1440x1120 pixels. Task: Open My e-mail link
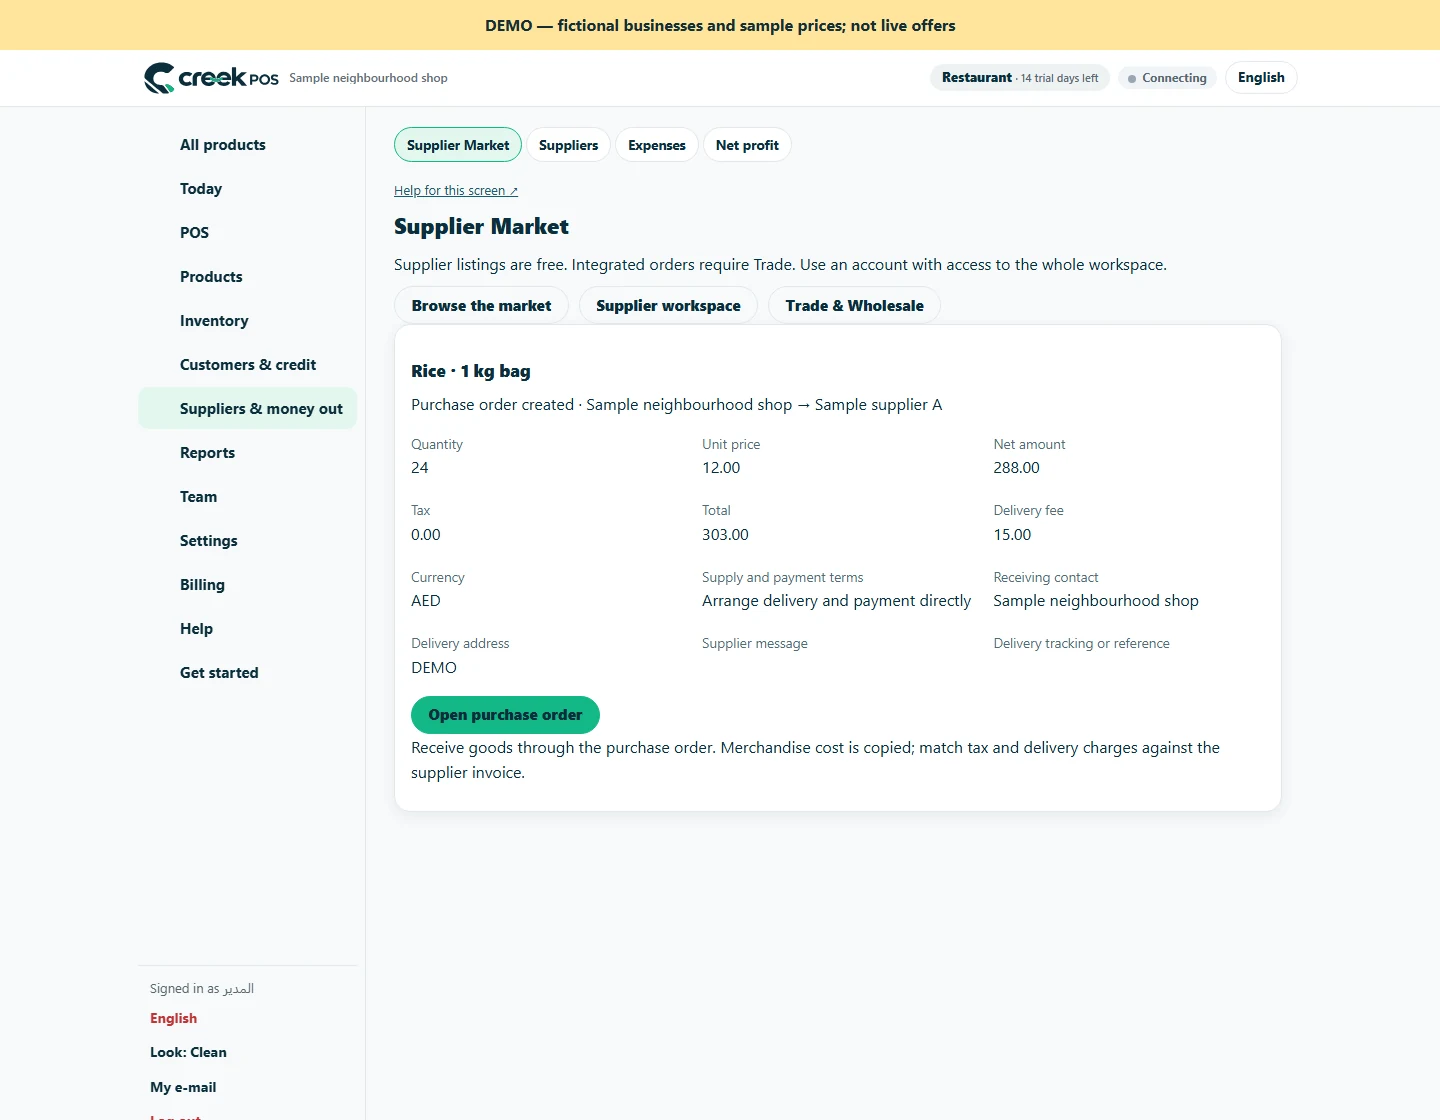coord(183,1087)
